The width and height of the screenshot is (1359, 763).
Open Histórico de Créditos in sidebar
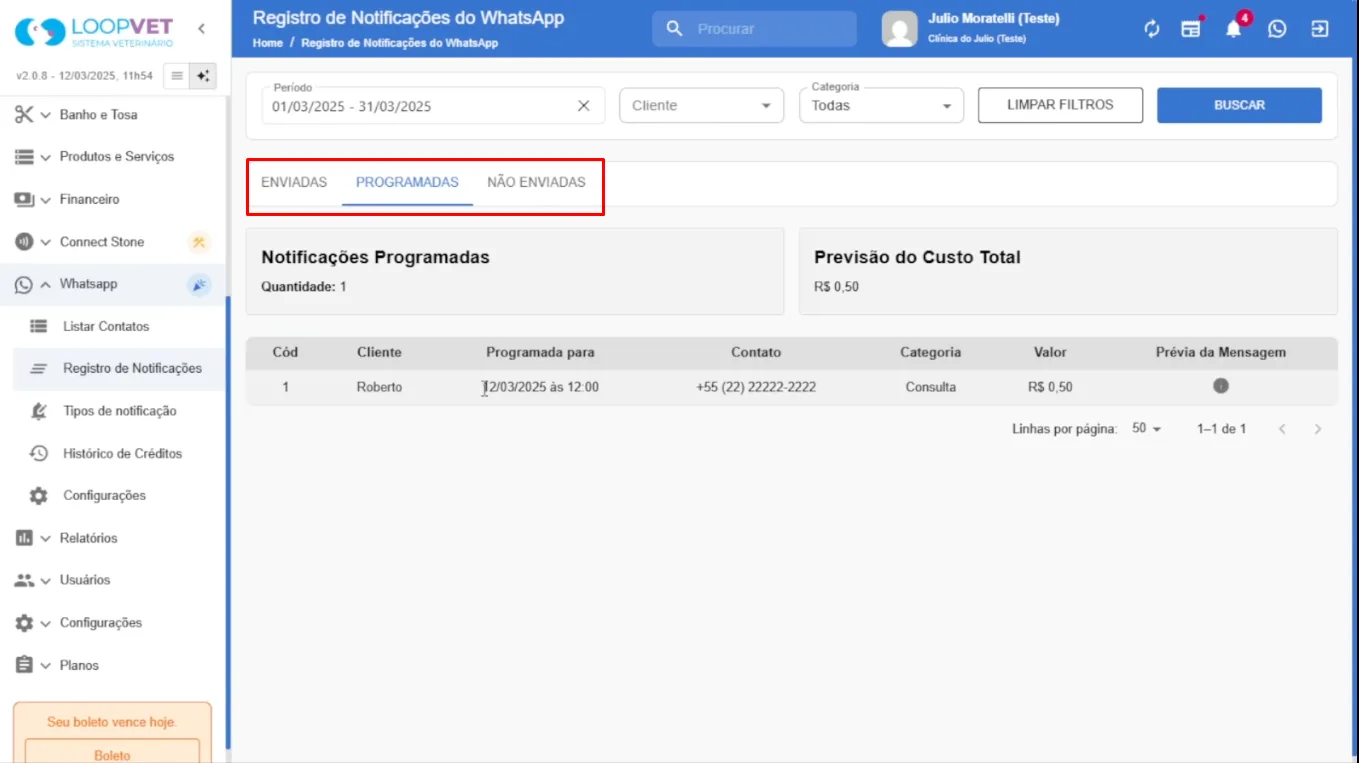coord(122,453)
